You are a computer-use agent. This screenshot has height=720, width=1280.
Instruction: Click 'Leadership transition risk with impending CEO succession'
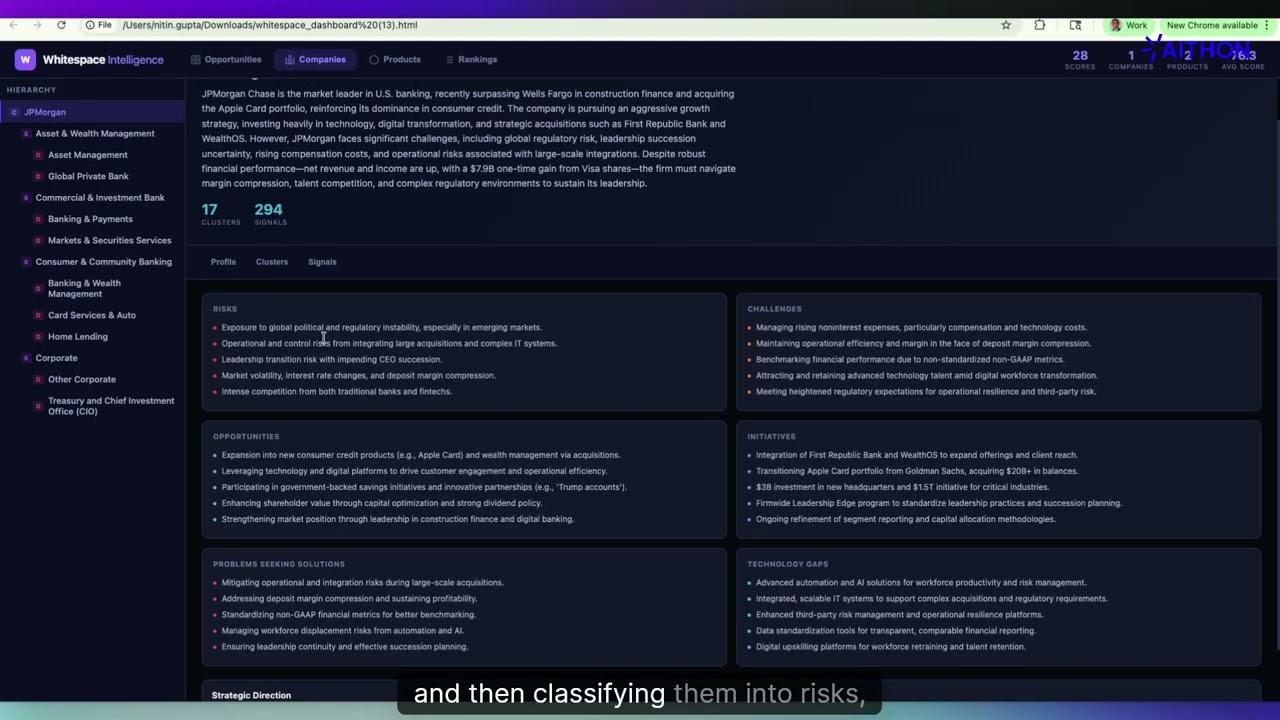pyautogui.click(x=331, y=359)
